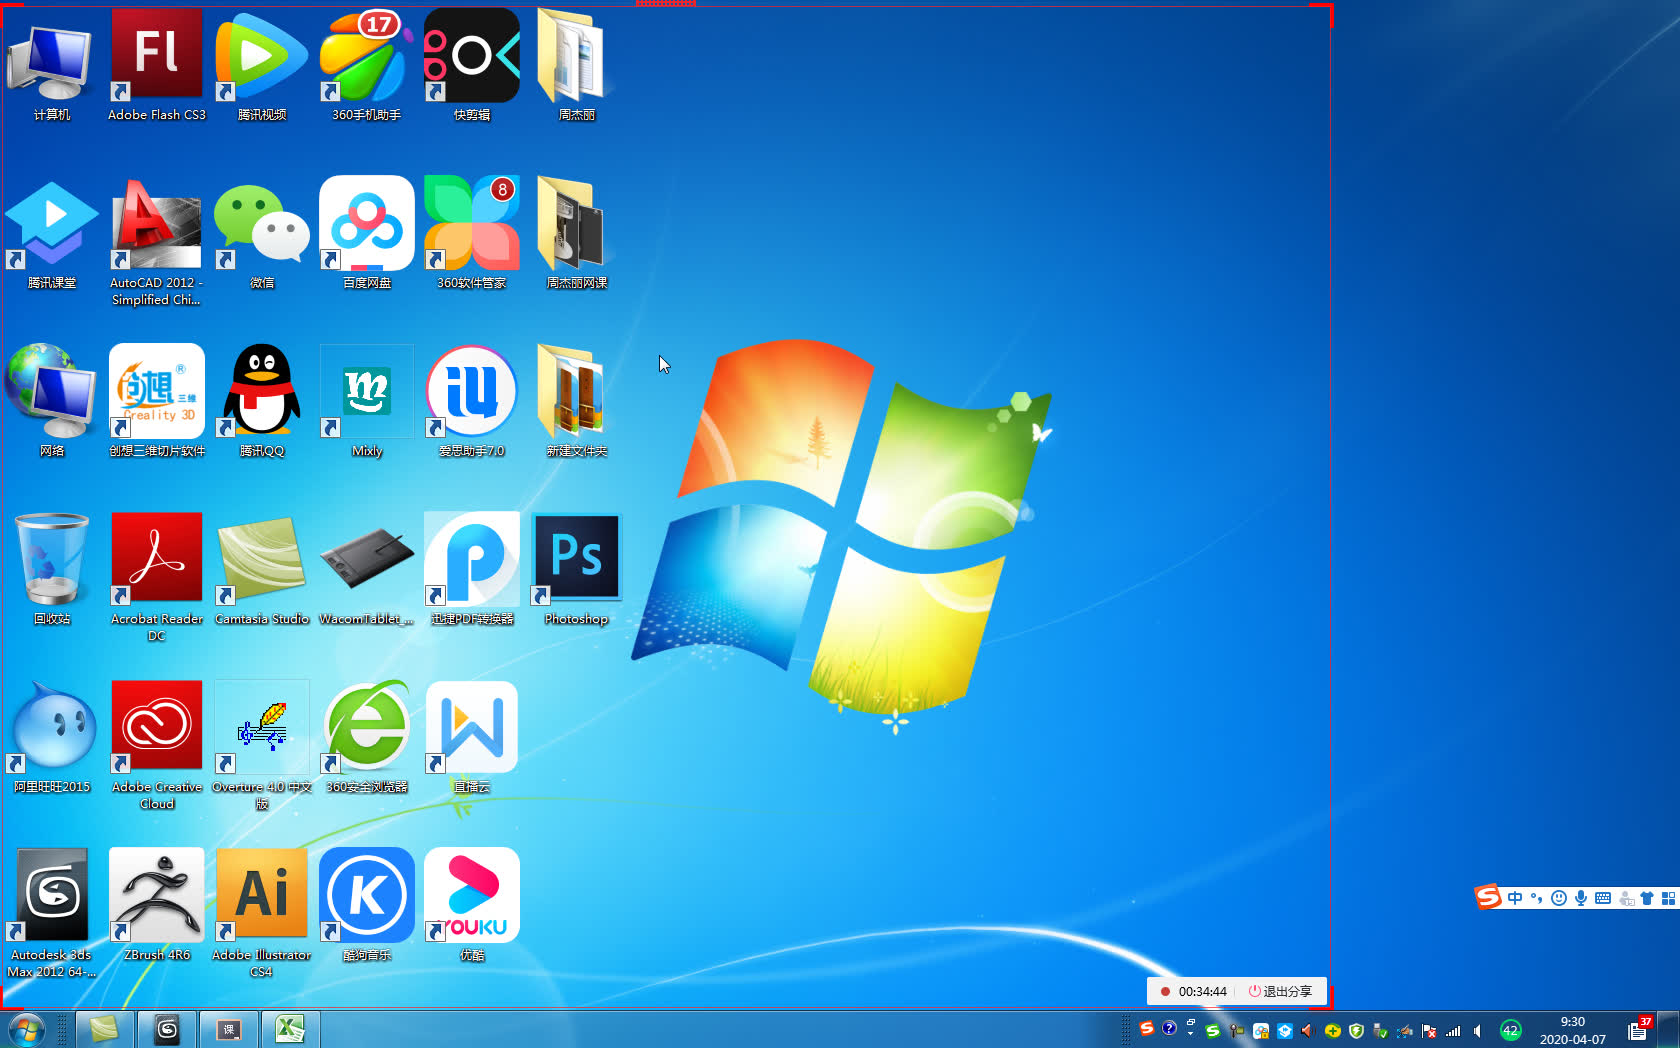The width and height of the screenshot is (1680, 1048).
Task: Open soft keyboard on Sogou bar
Action: [x=1603, y=898]
